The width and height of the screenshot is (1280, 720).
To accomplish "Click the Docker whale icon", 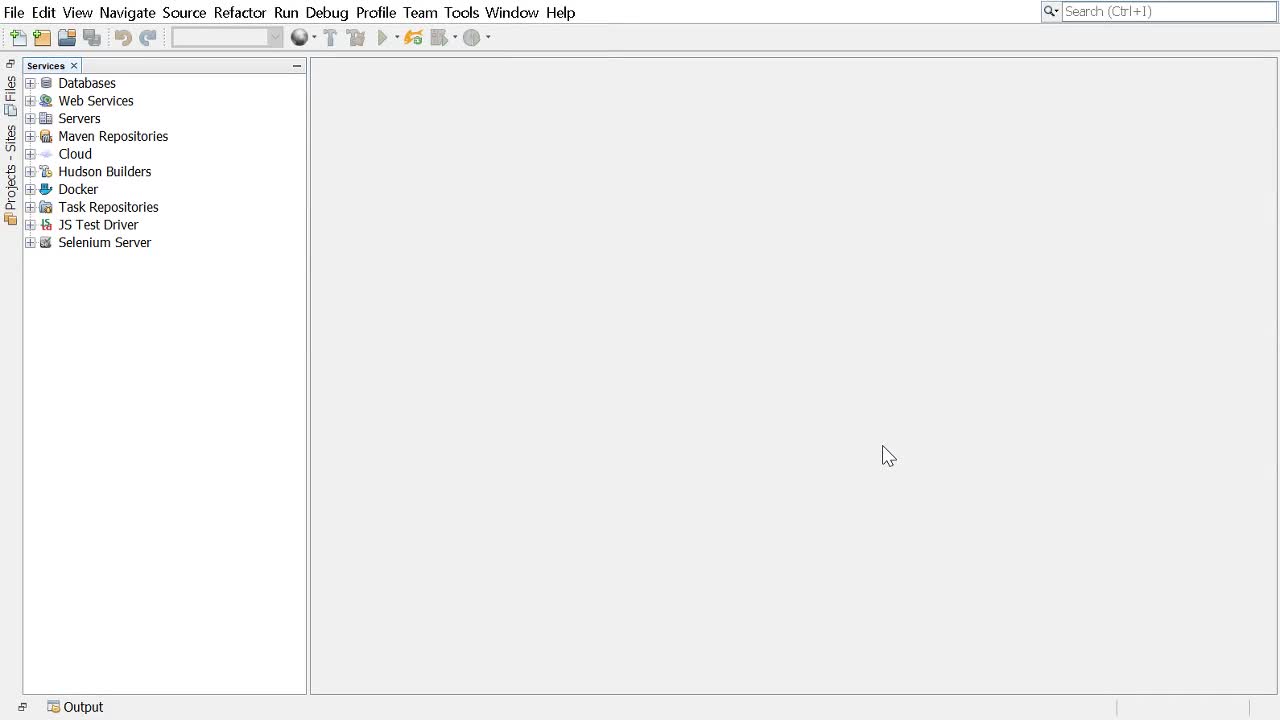I will pyautogui.click(x=46, y=189).
